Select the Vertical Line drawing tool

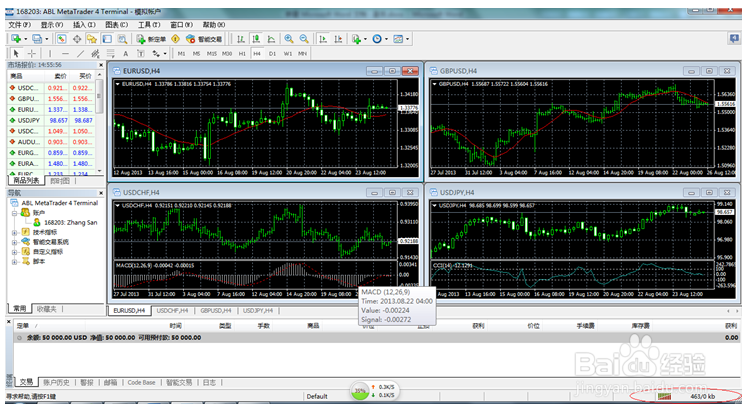point(50,53)
